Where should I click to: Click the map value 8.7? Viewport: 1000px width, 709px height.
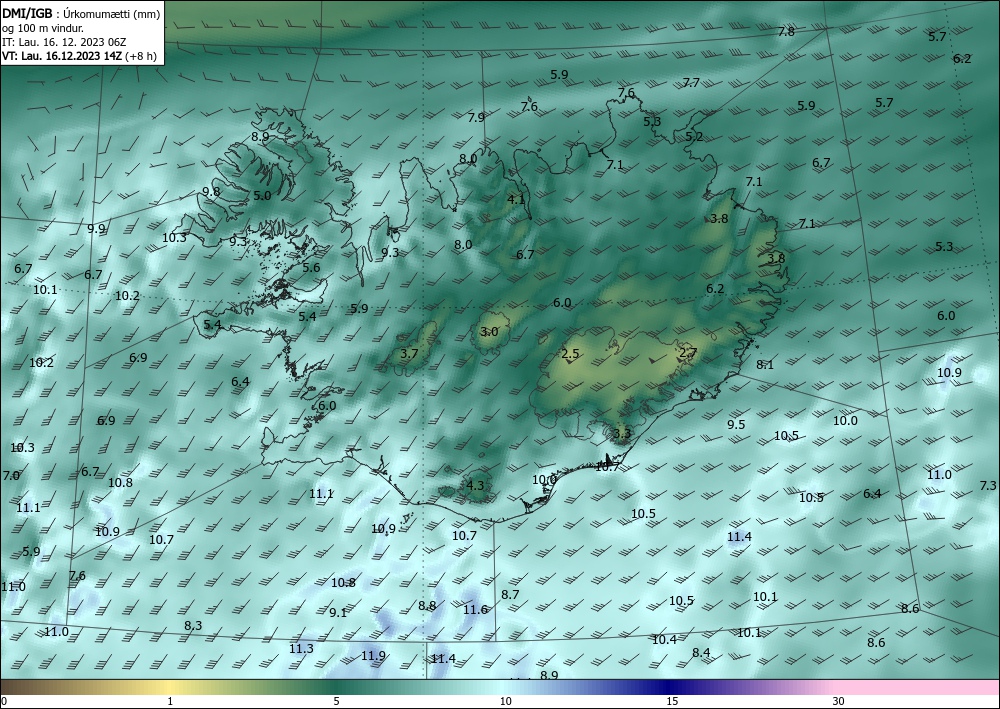[x=510, y=594]
